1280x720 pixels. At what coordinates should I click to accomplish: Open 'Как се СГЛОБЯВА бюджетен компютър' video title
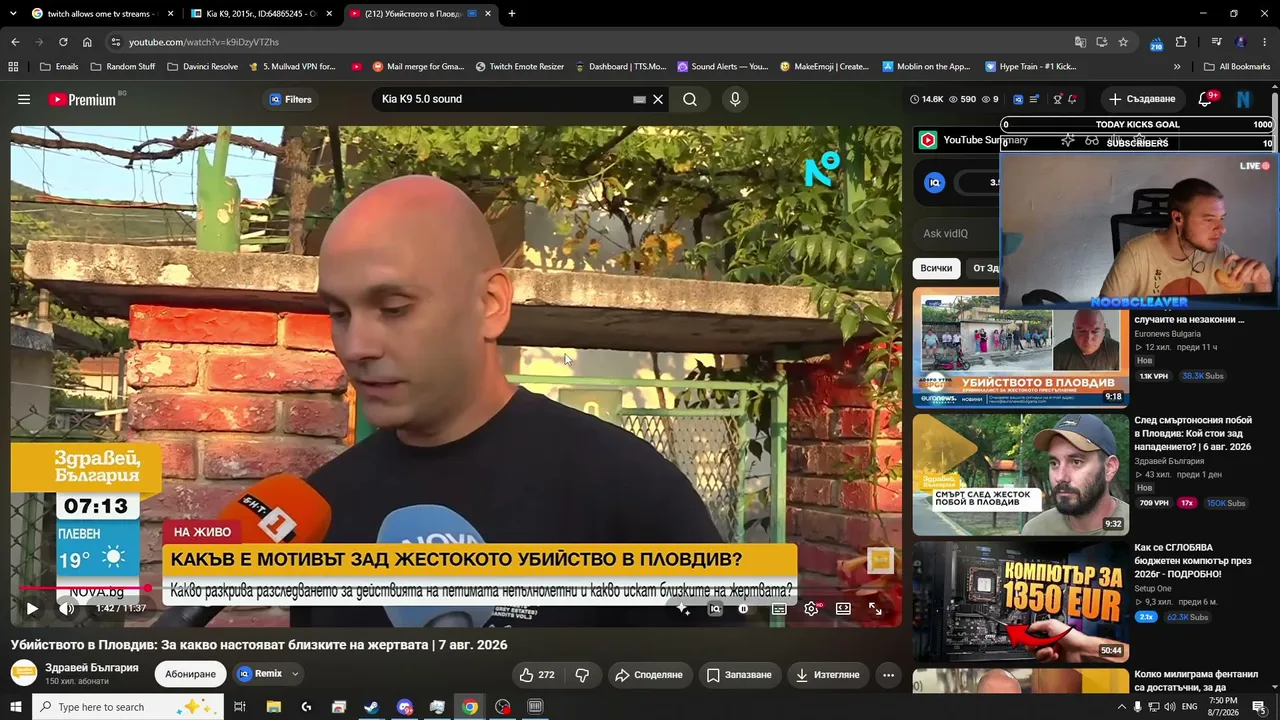tap(1193, 561)
